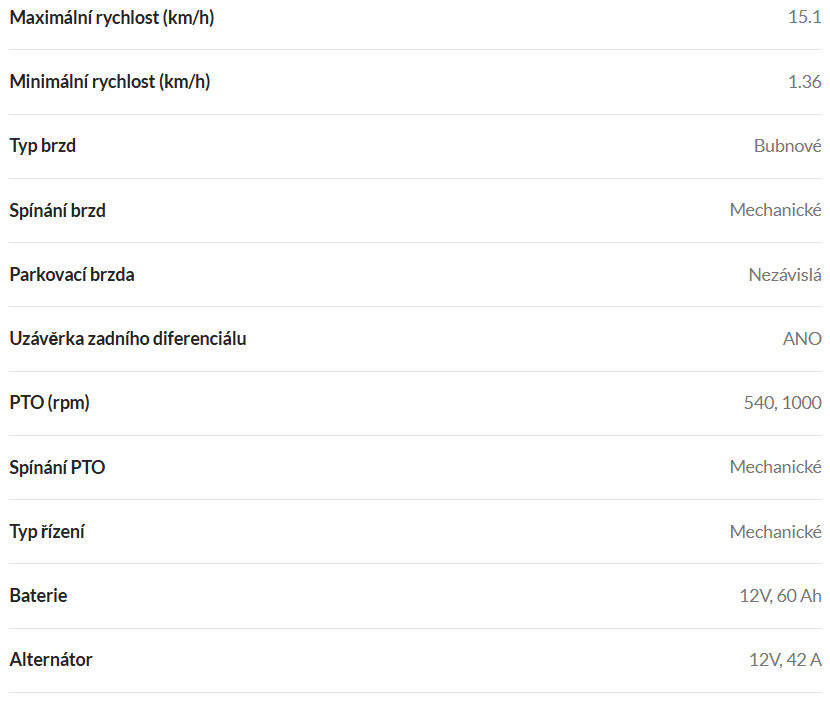Screen dimensions: 830x701
Task: Click the Parkovací brzda label
Action: pos(71,275)
